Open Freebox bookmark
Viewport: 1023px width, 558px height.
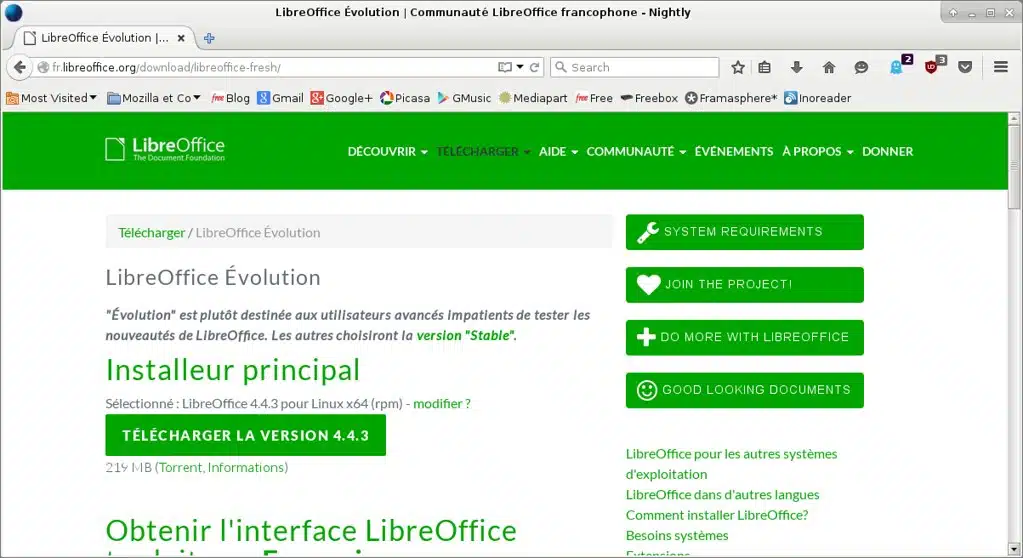(649, 98)
